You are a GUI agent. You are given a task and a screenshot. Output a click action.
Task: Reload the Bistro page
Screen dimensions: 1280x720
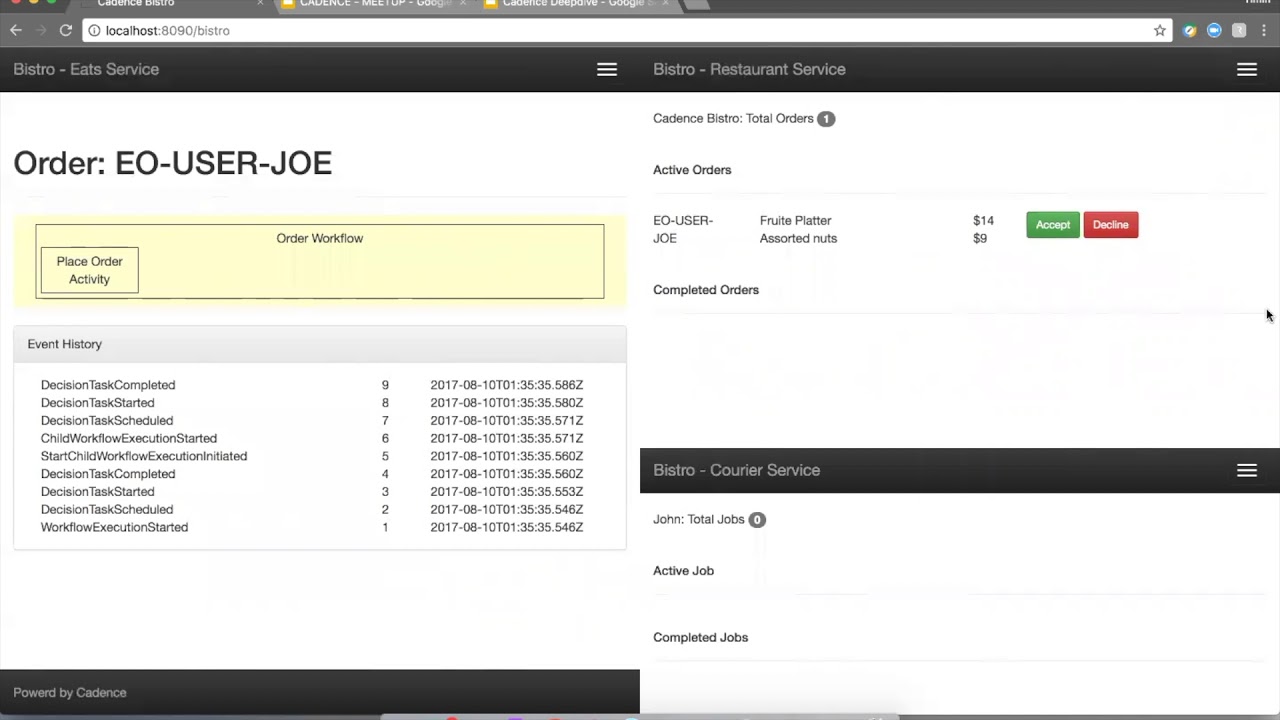tap(66, 30)
